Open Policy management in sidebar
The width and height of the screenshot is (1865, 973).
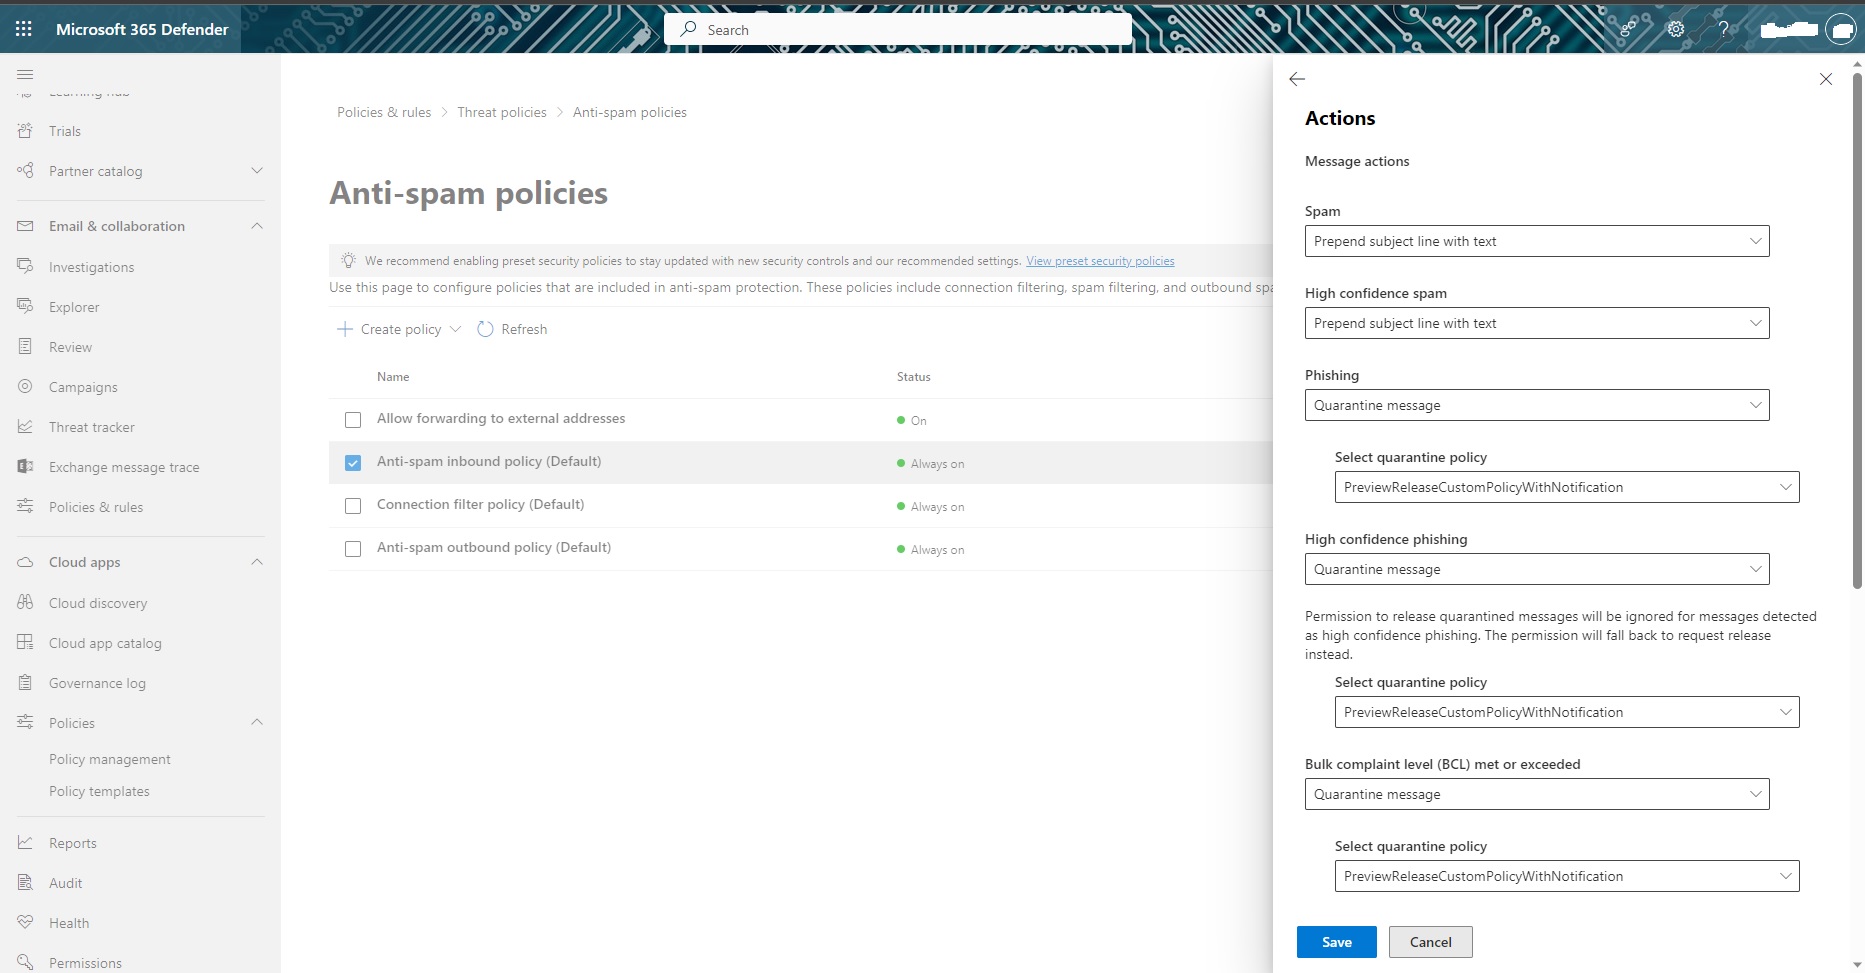[110, 759]
